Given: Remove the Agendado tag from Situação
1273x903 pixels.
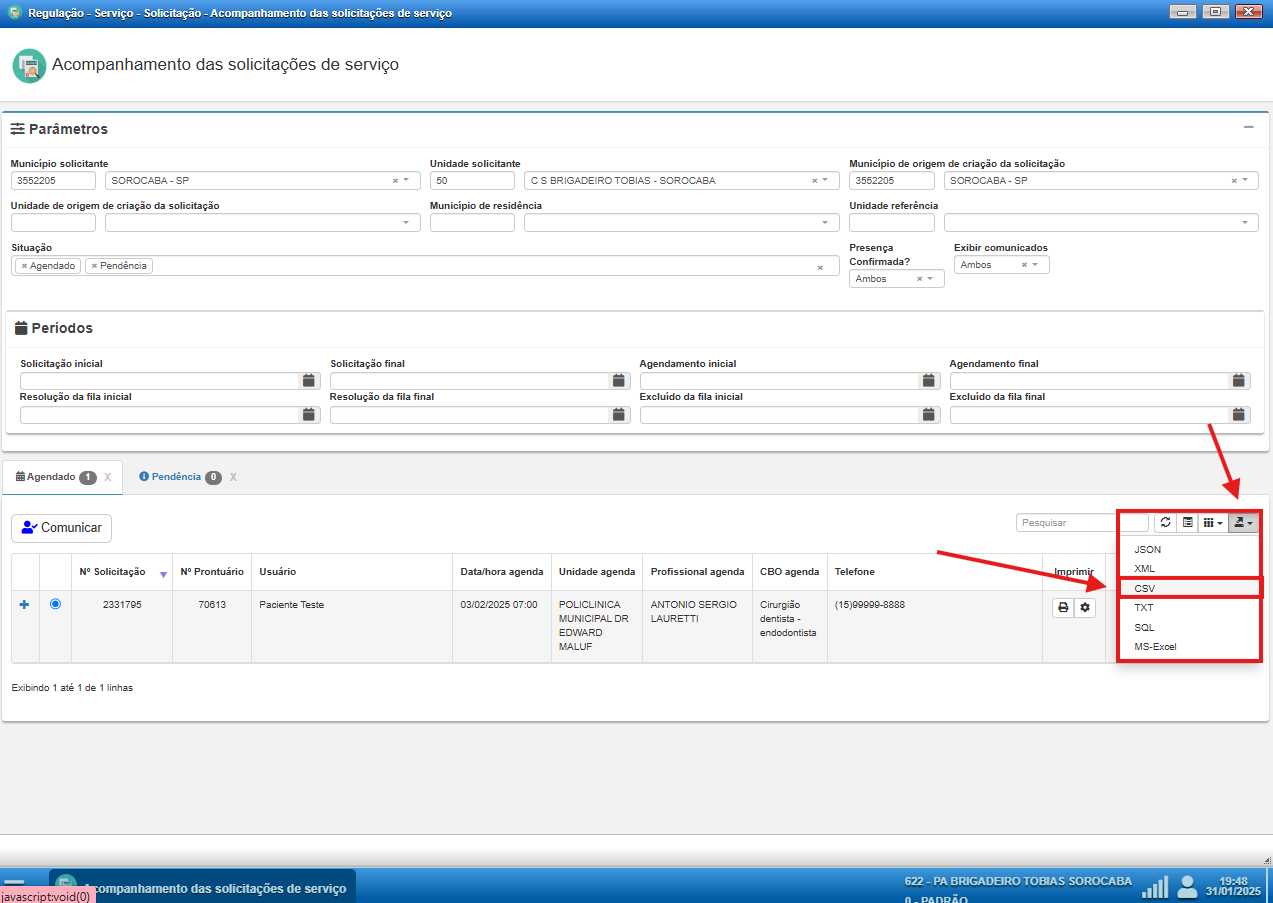Looking at the screenshot, I should pos(24,266).
